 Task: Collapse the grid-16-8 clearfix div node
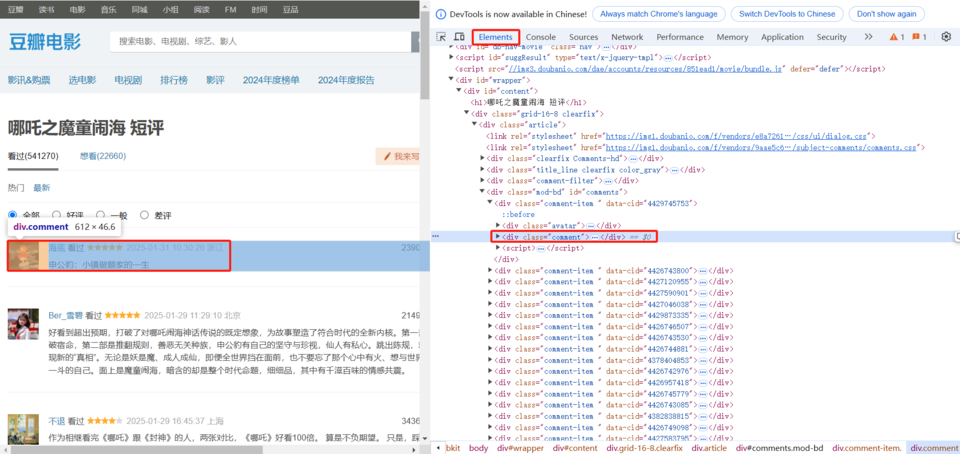tap(467, 114)
